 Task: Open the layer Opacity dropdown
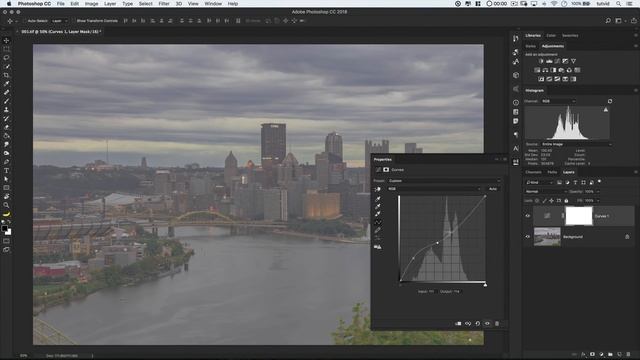coord(598,191)
